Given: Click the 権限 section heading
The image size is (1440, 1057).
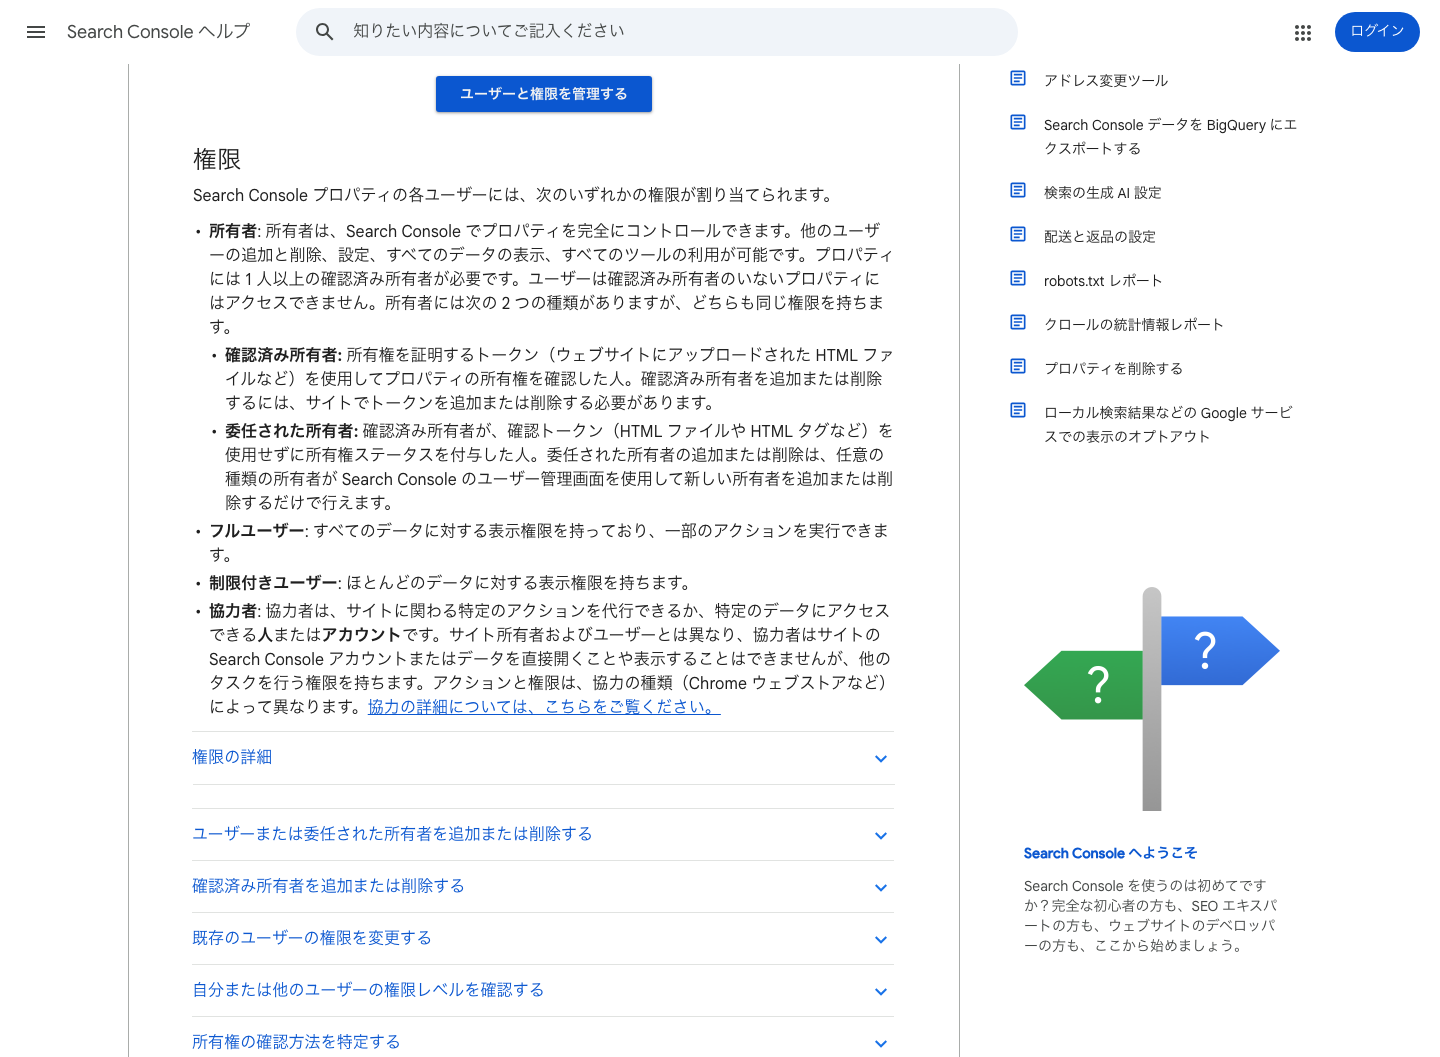Looking at the screenshot, I should (x=217, y=159).
